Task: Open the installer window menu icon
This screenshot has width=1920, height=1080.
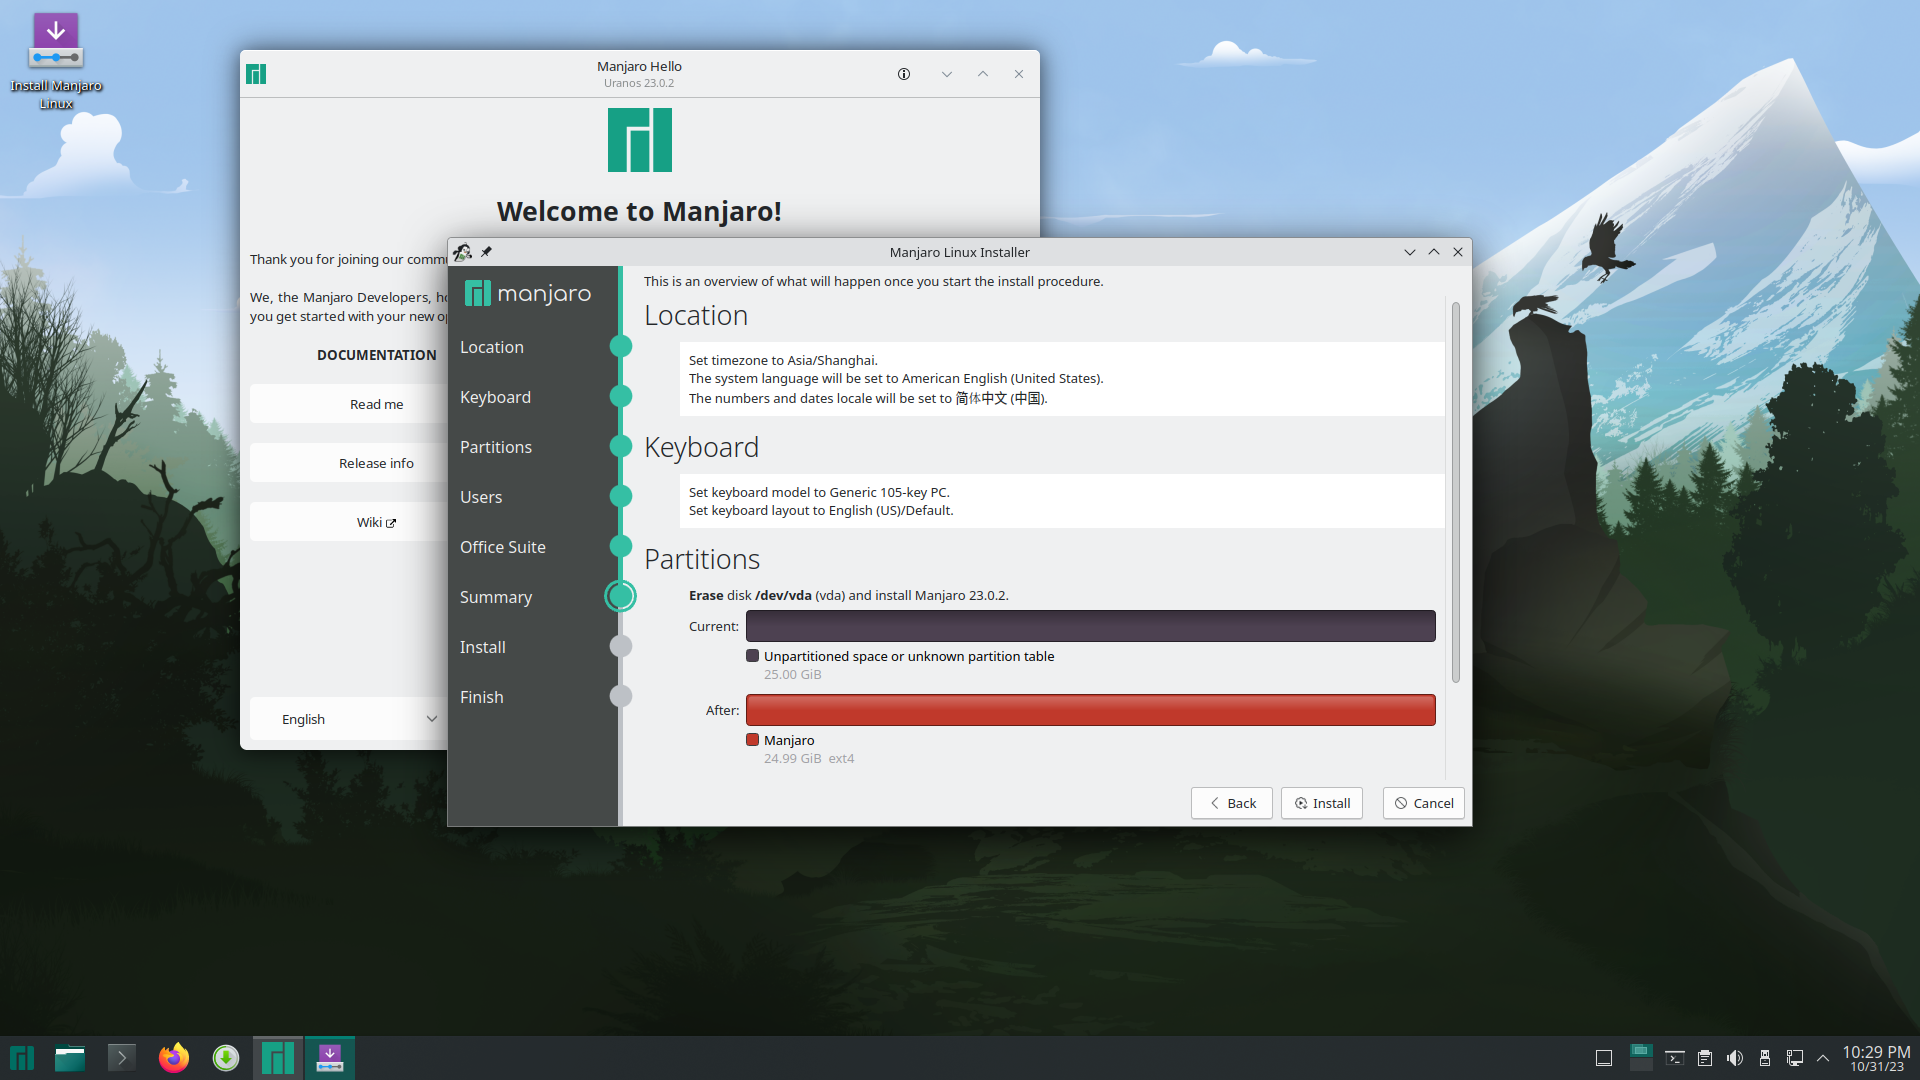Action: tap(462, 252)
